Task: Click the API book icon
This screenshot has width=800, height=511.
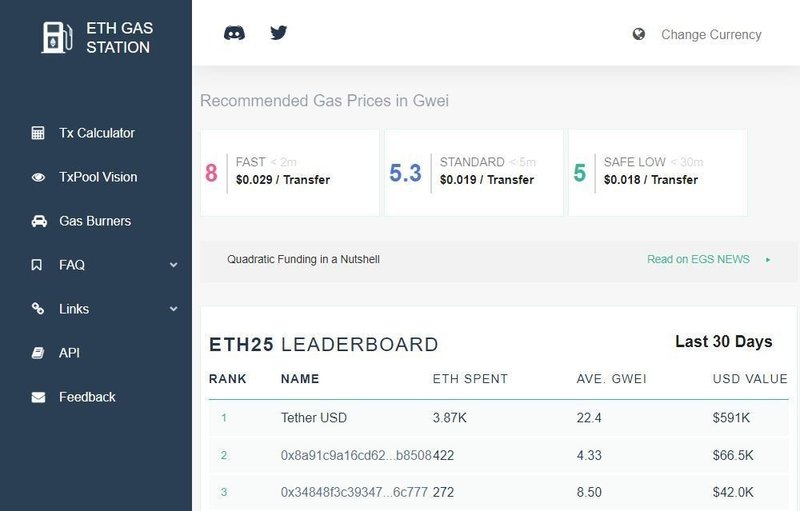Action: 38,353
